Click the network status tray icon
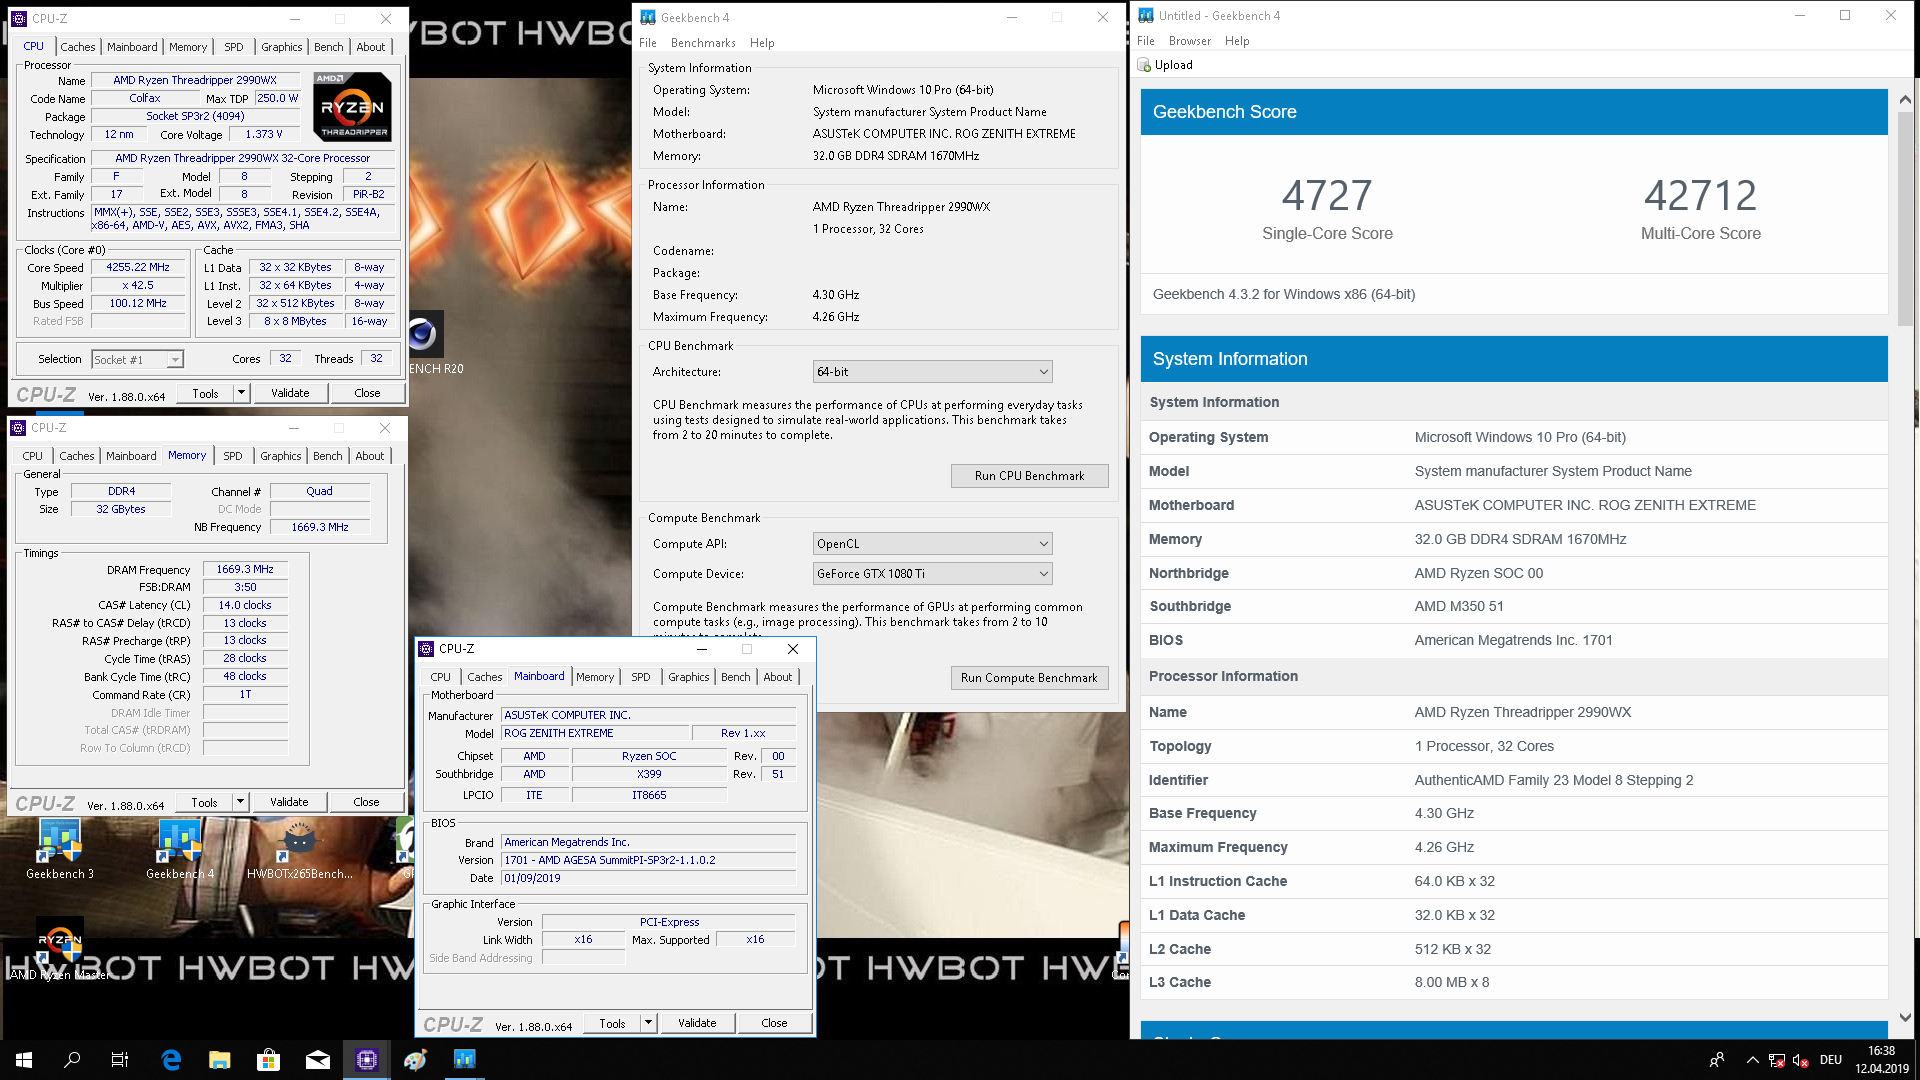Viewport: 1920px width, 1080px height. (1777, 1060)
